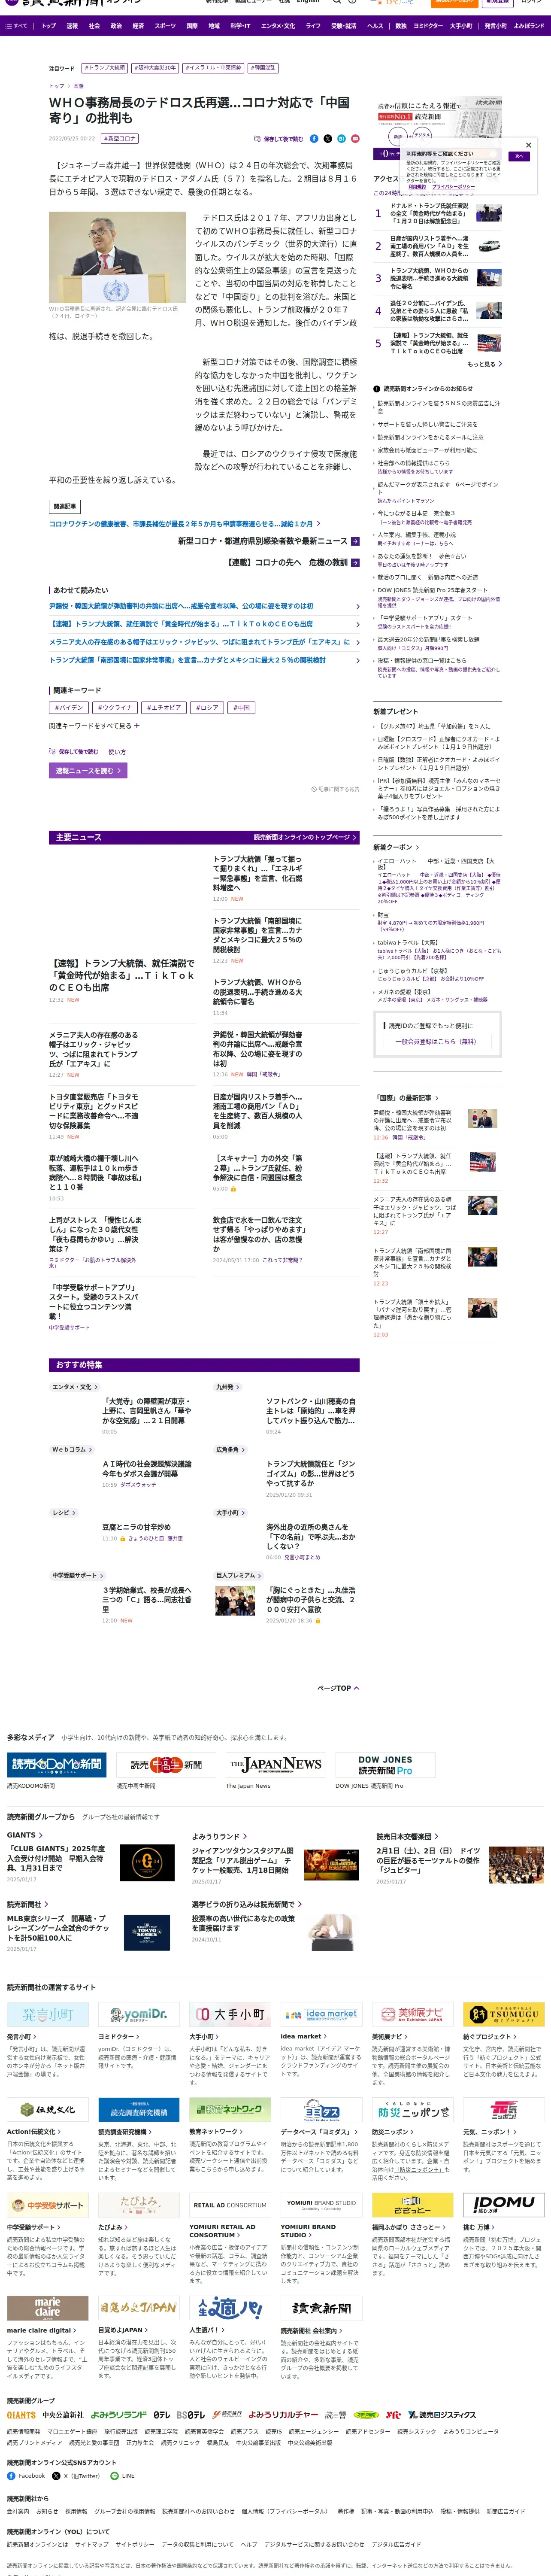This screenshot has width=551, height=2576.
Task: Open the IDOMU logo tile
Action: [x=504, y=2204]
